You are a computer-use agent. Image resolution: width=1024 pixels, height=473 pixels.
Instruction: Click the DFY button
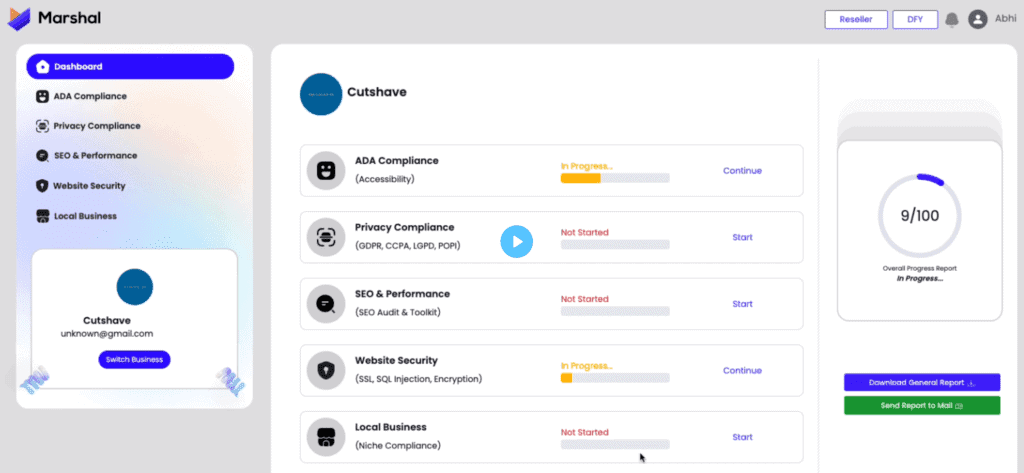pos(915,19)
